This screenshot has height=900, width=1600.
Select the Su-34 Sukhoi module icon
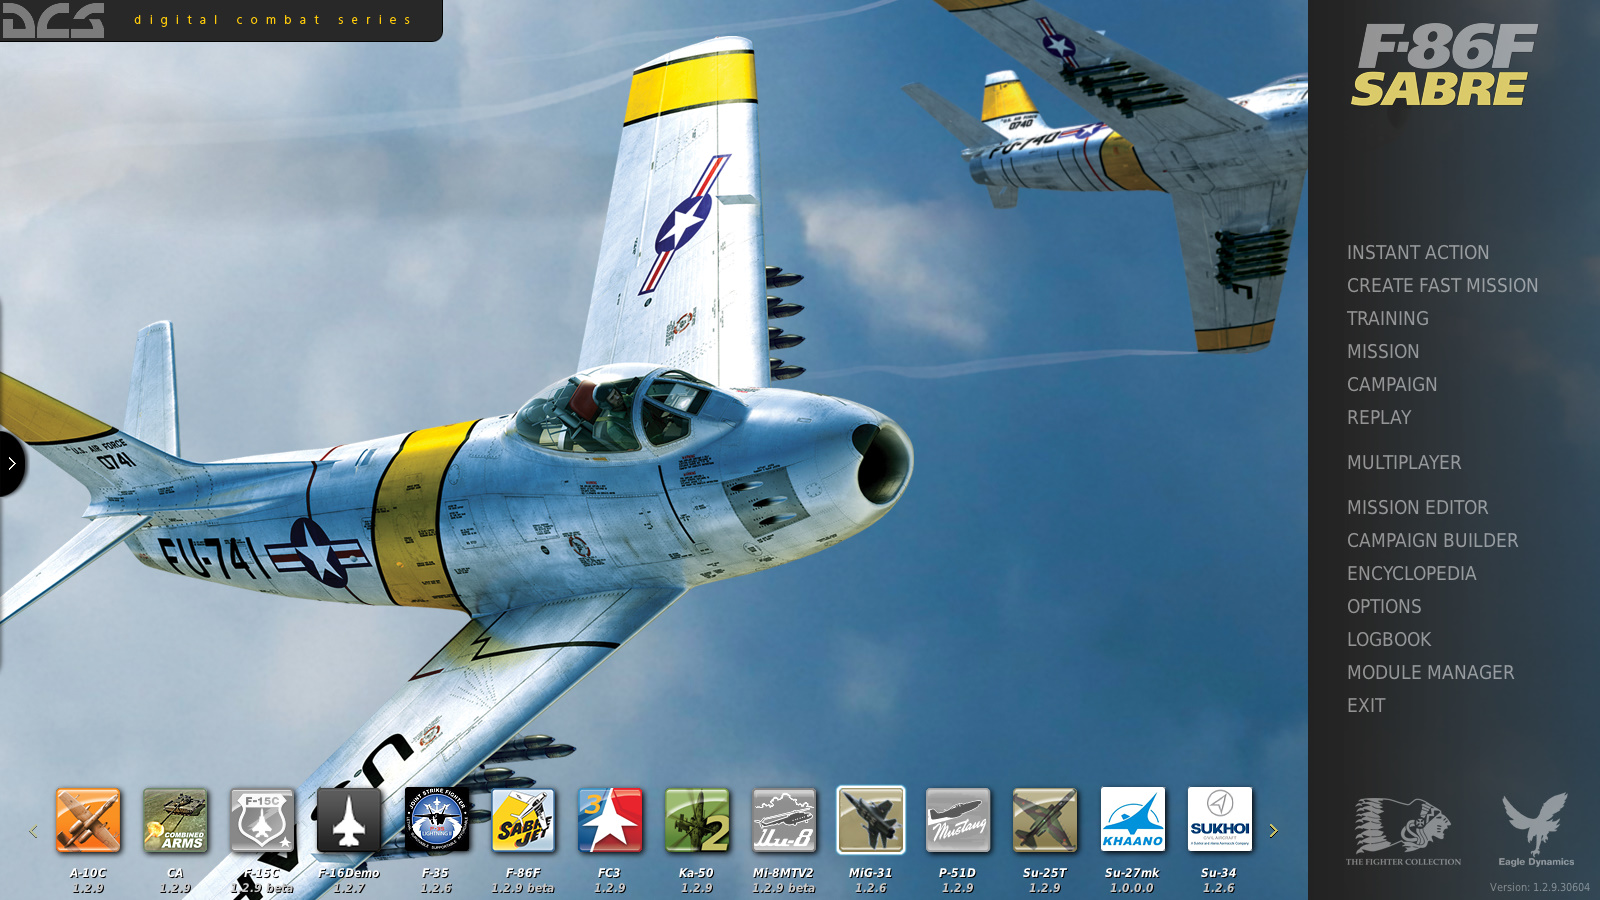tap(1219, 820)
